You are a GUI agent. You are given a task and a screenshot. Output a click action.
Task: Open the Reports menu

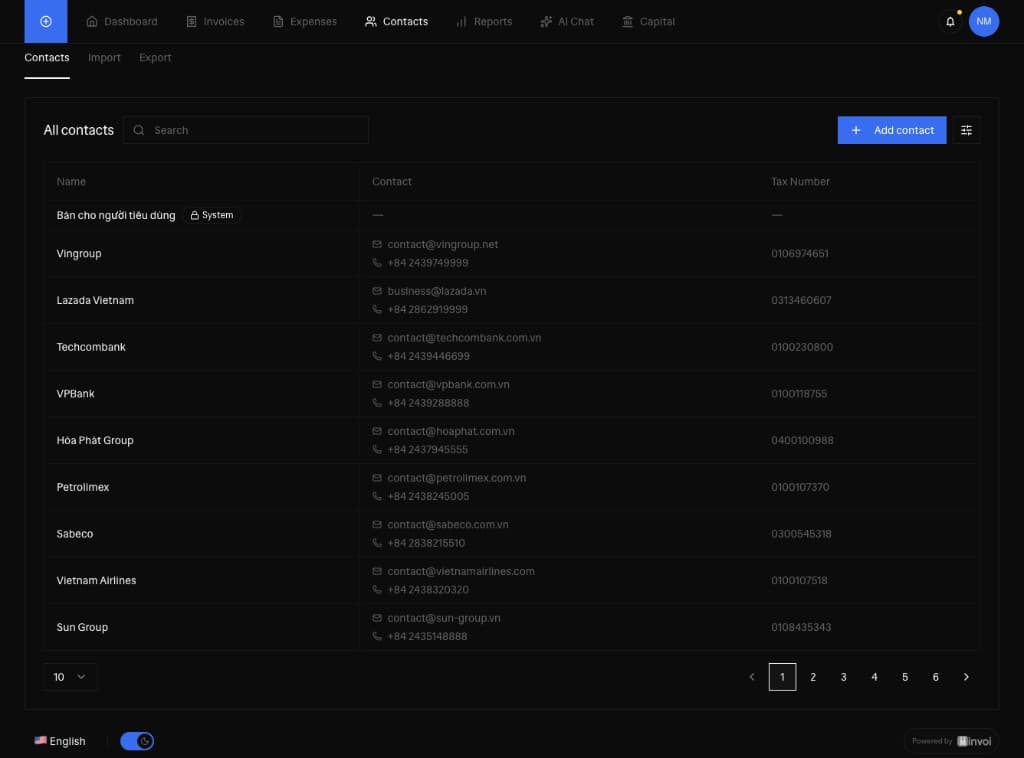pyautogui.click(x=484, y=22)
